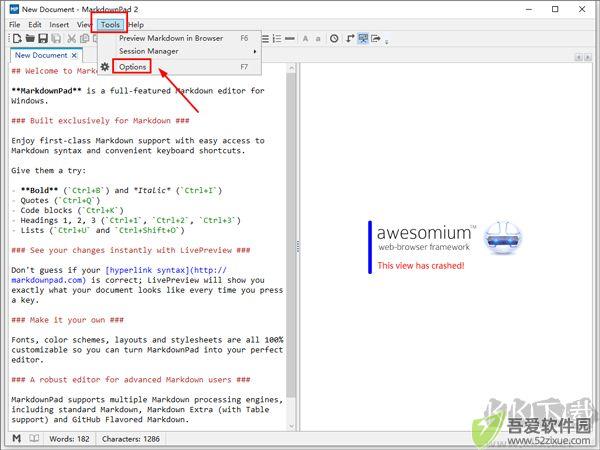Open a file via the folder icon

coord(30,39)
